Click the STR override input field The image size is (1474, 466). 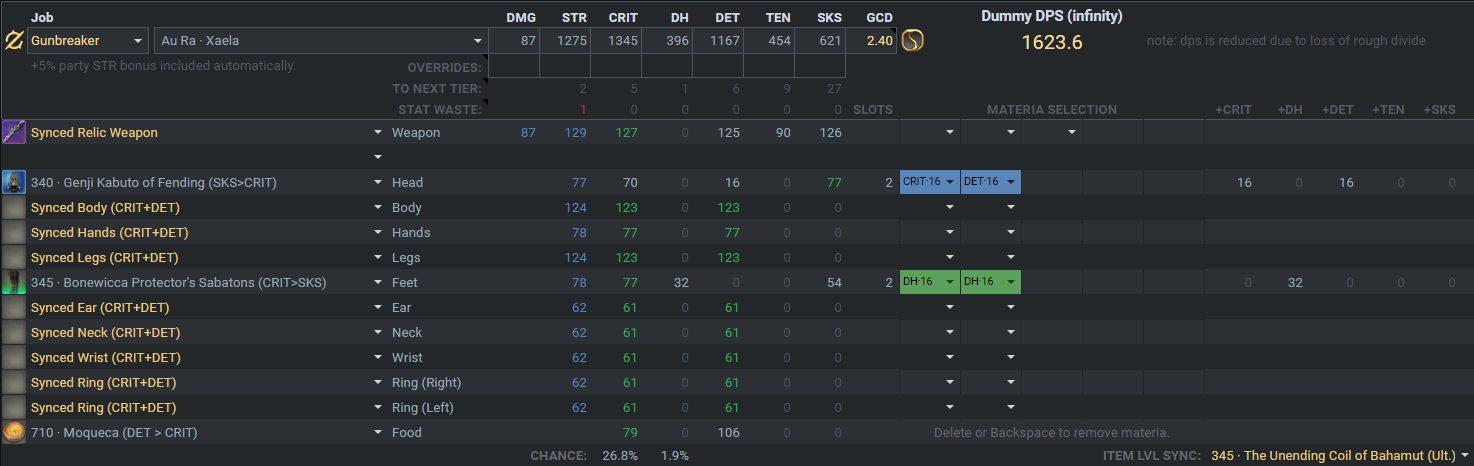[565, 67]
